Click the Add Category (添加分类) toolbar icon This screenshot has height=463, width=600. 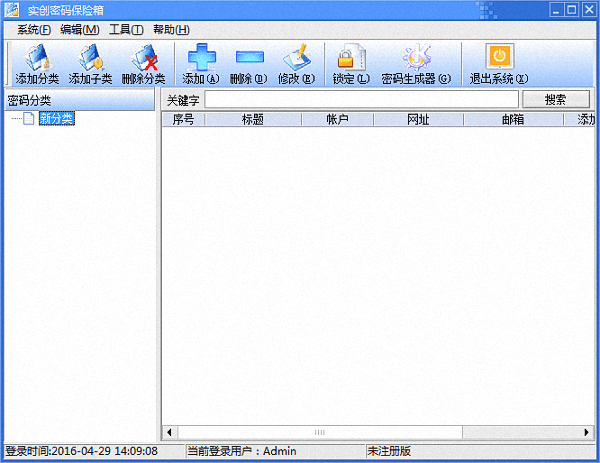(x=37, y=63)
